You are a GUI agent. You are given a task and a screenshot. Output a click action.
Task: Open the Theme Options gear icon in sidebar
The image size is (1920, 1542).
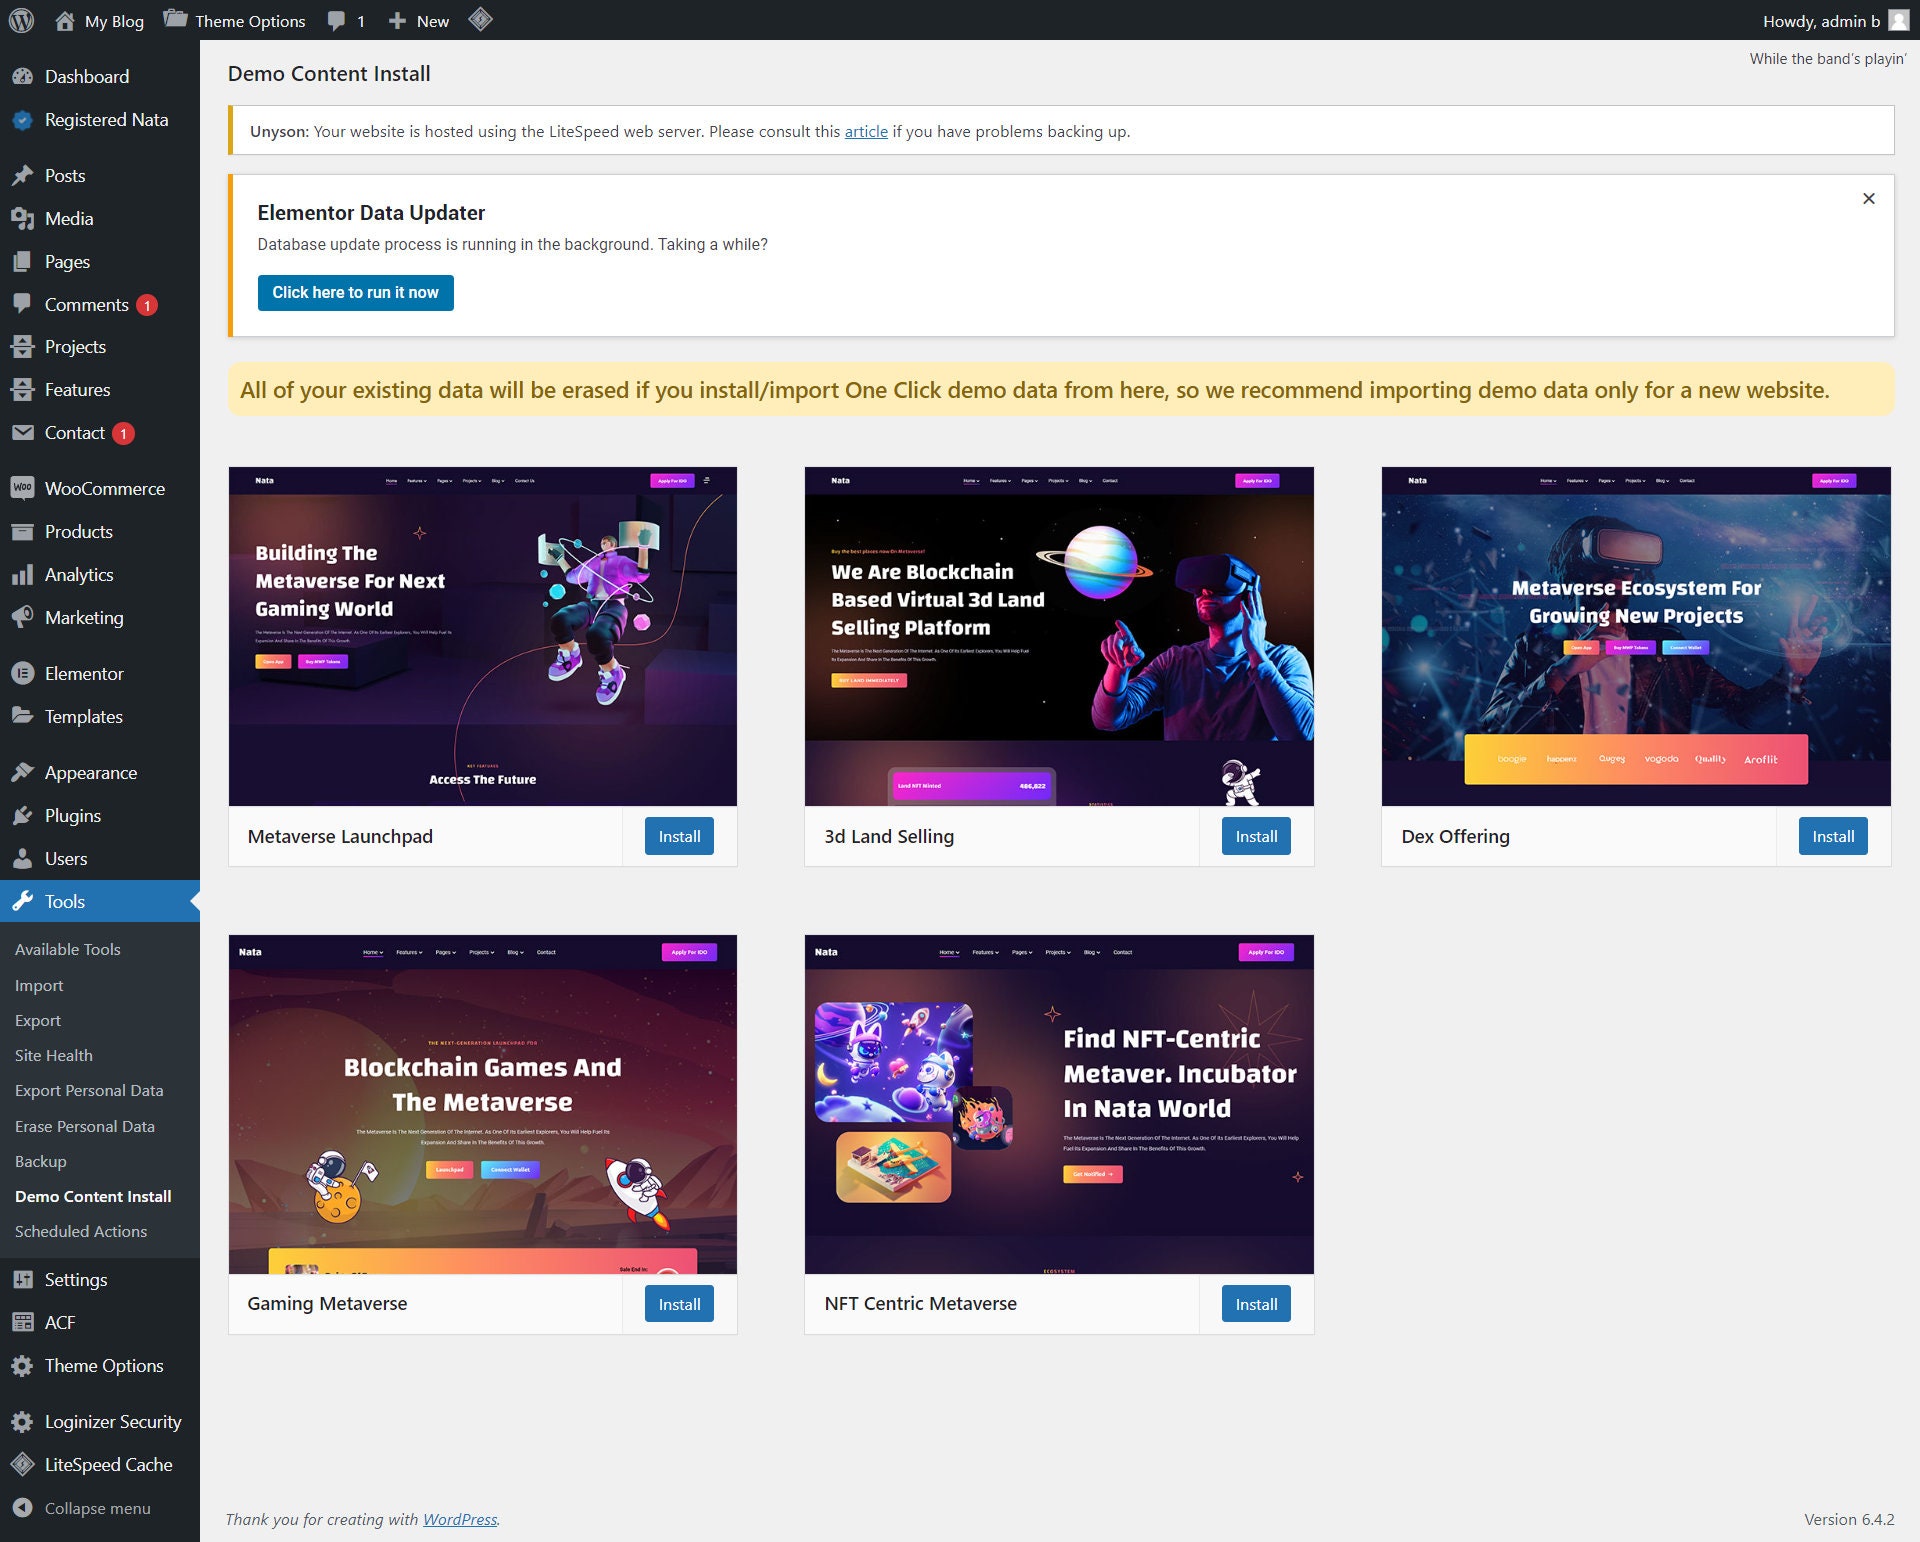click(x=22, y=1365)
